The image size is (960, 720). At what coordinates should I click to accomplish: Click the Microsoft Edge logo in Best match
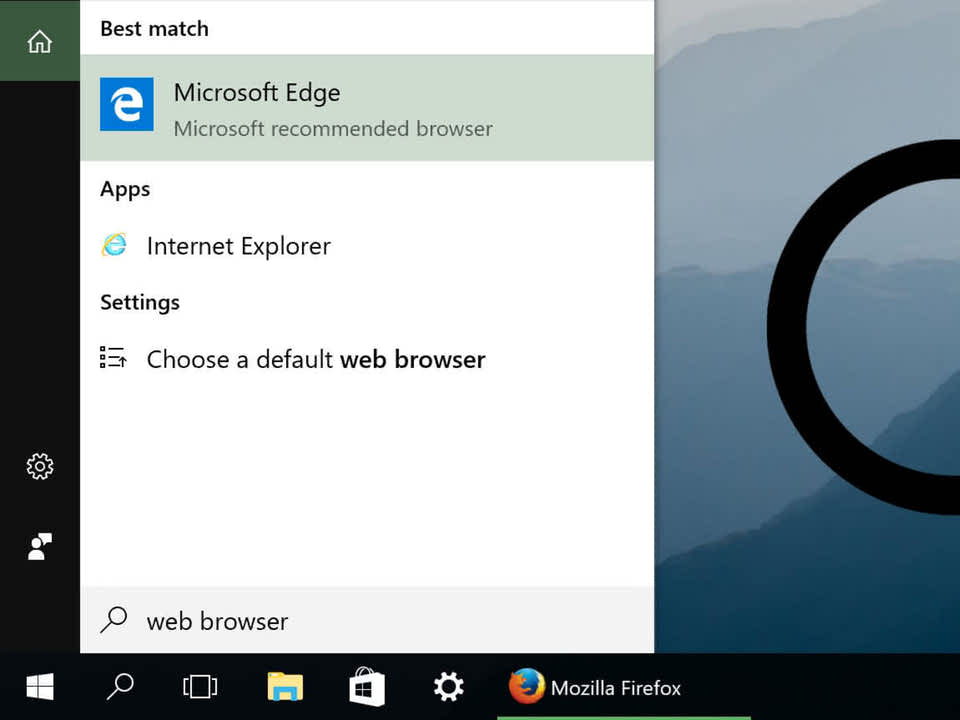click(x=126, y=105)
